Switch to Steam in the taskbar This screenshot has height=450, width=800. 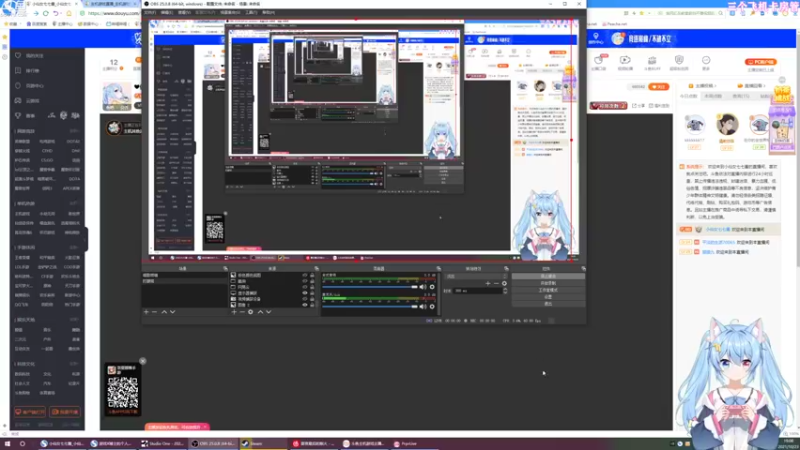[x=262, y=444]
